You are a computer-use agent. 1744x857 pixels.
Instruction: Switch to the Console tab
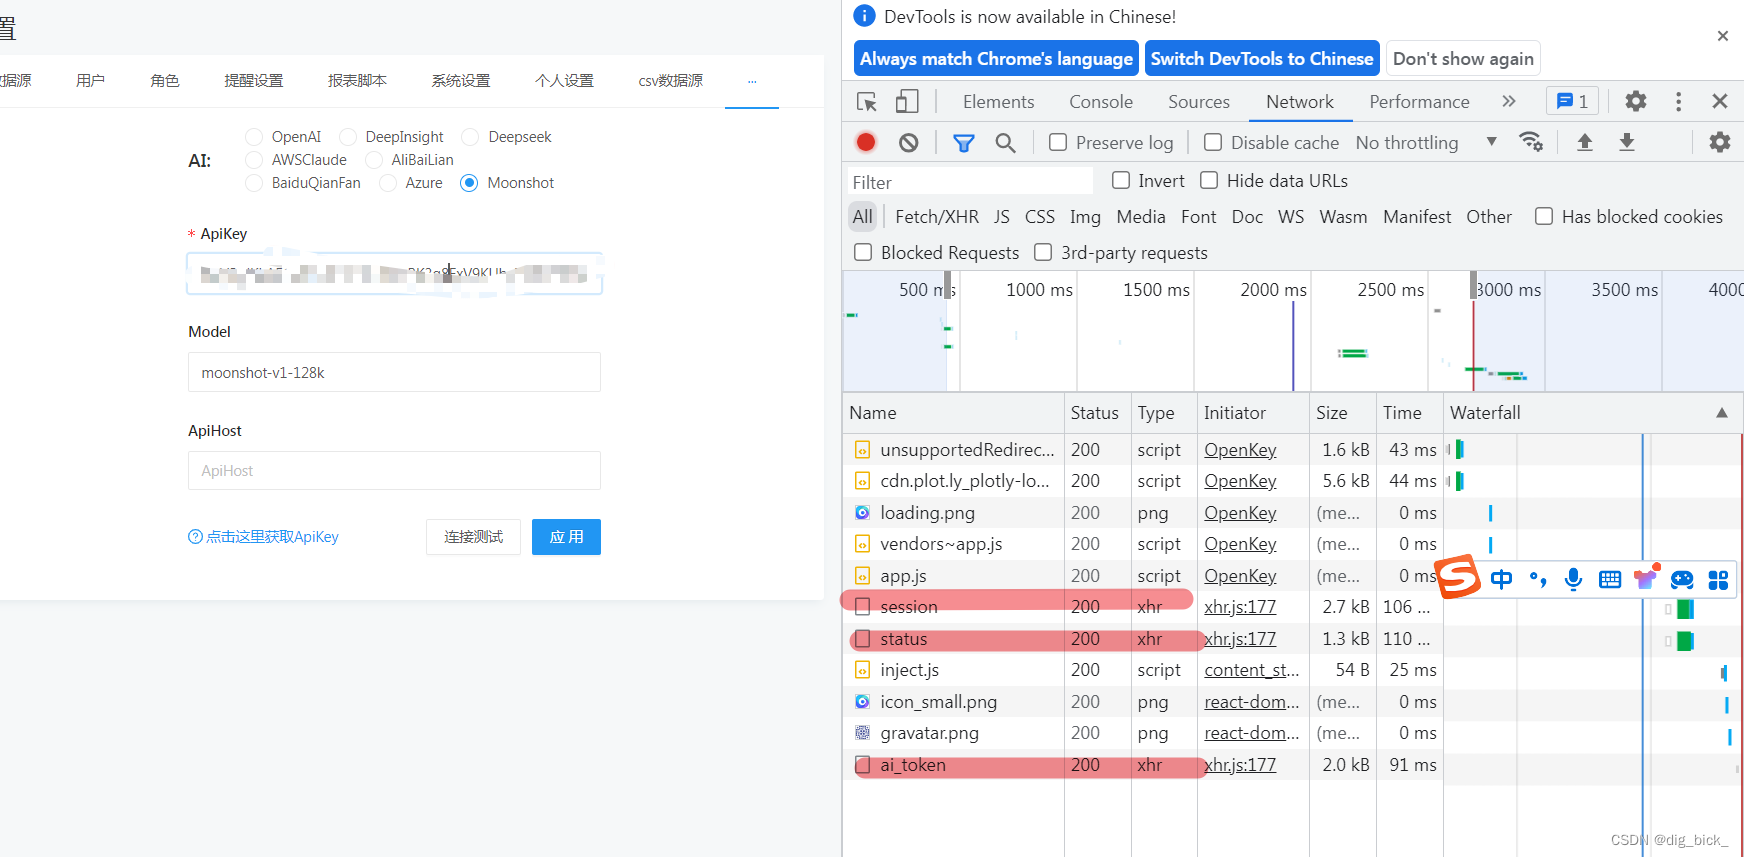1101,101
